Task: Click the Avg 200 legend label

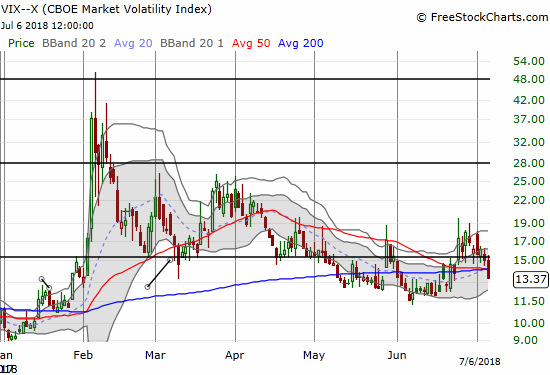Action: (300, 43)
